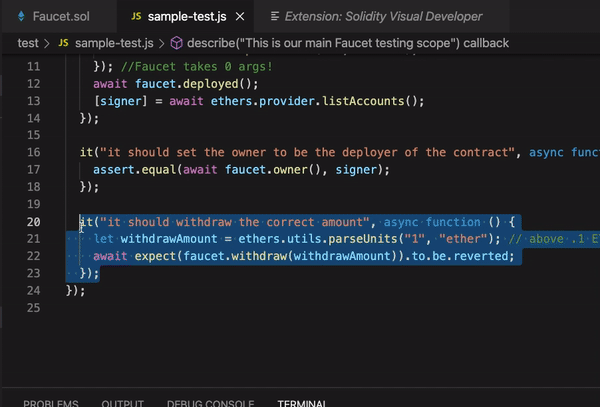Open the OUTPUT panel tab

click(122, 403)
